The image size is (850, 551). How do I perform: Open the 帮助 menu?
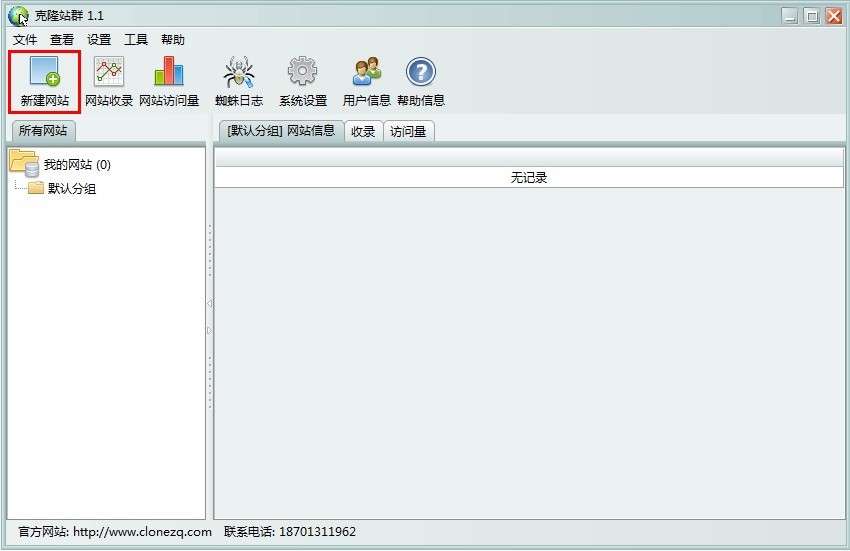(173, 40)
